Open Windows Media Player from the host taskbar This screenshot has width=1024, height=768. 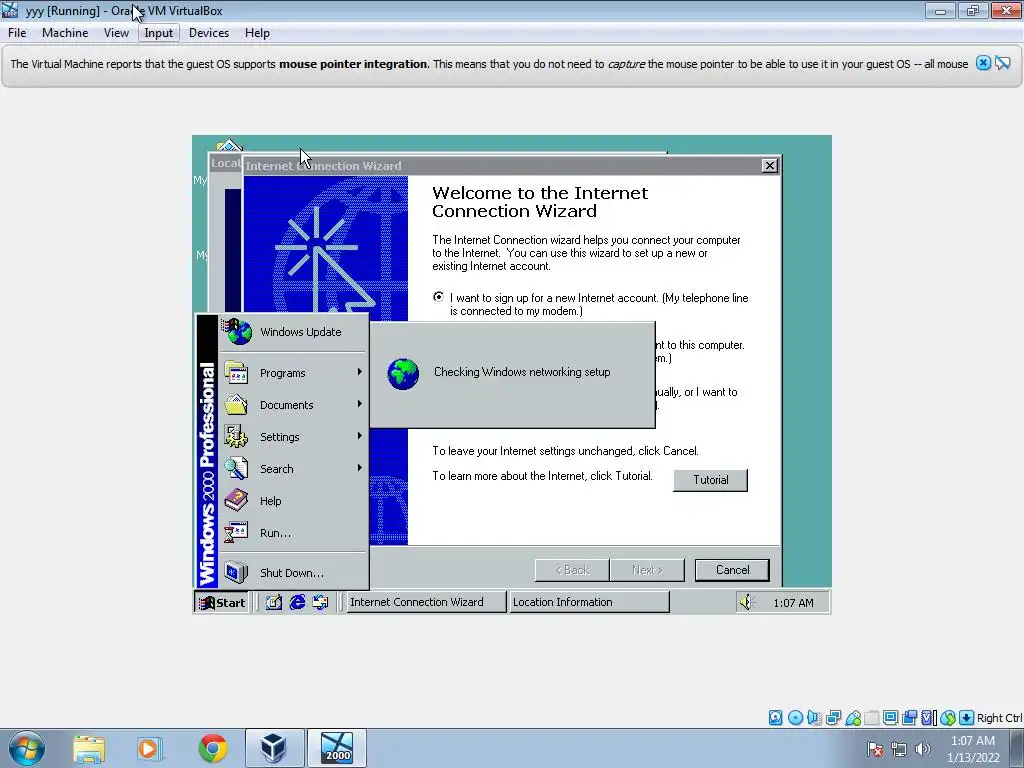pos(148,748)
